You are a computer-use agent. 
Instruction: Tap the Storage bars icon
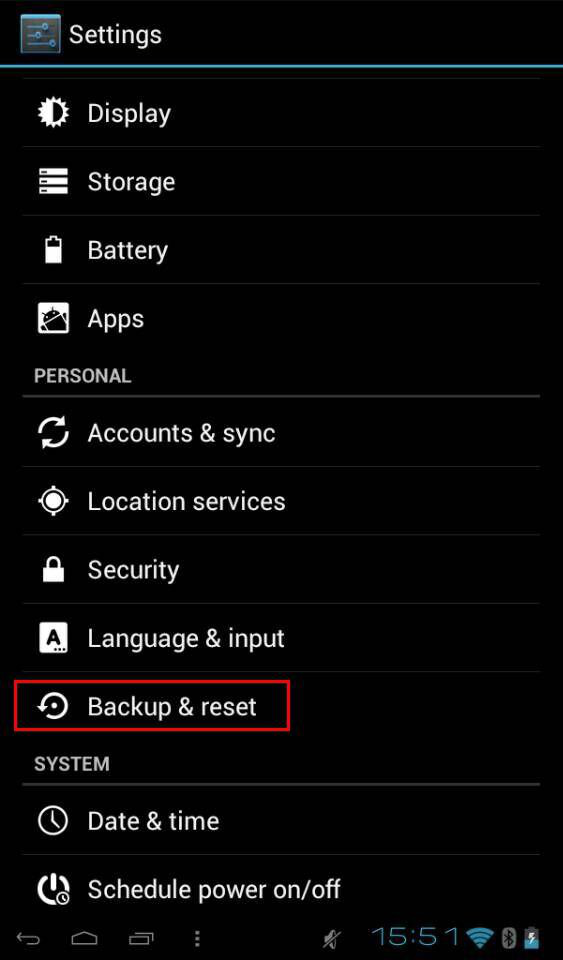pos(54,182)
